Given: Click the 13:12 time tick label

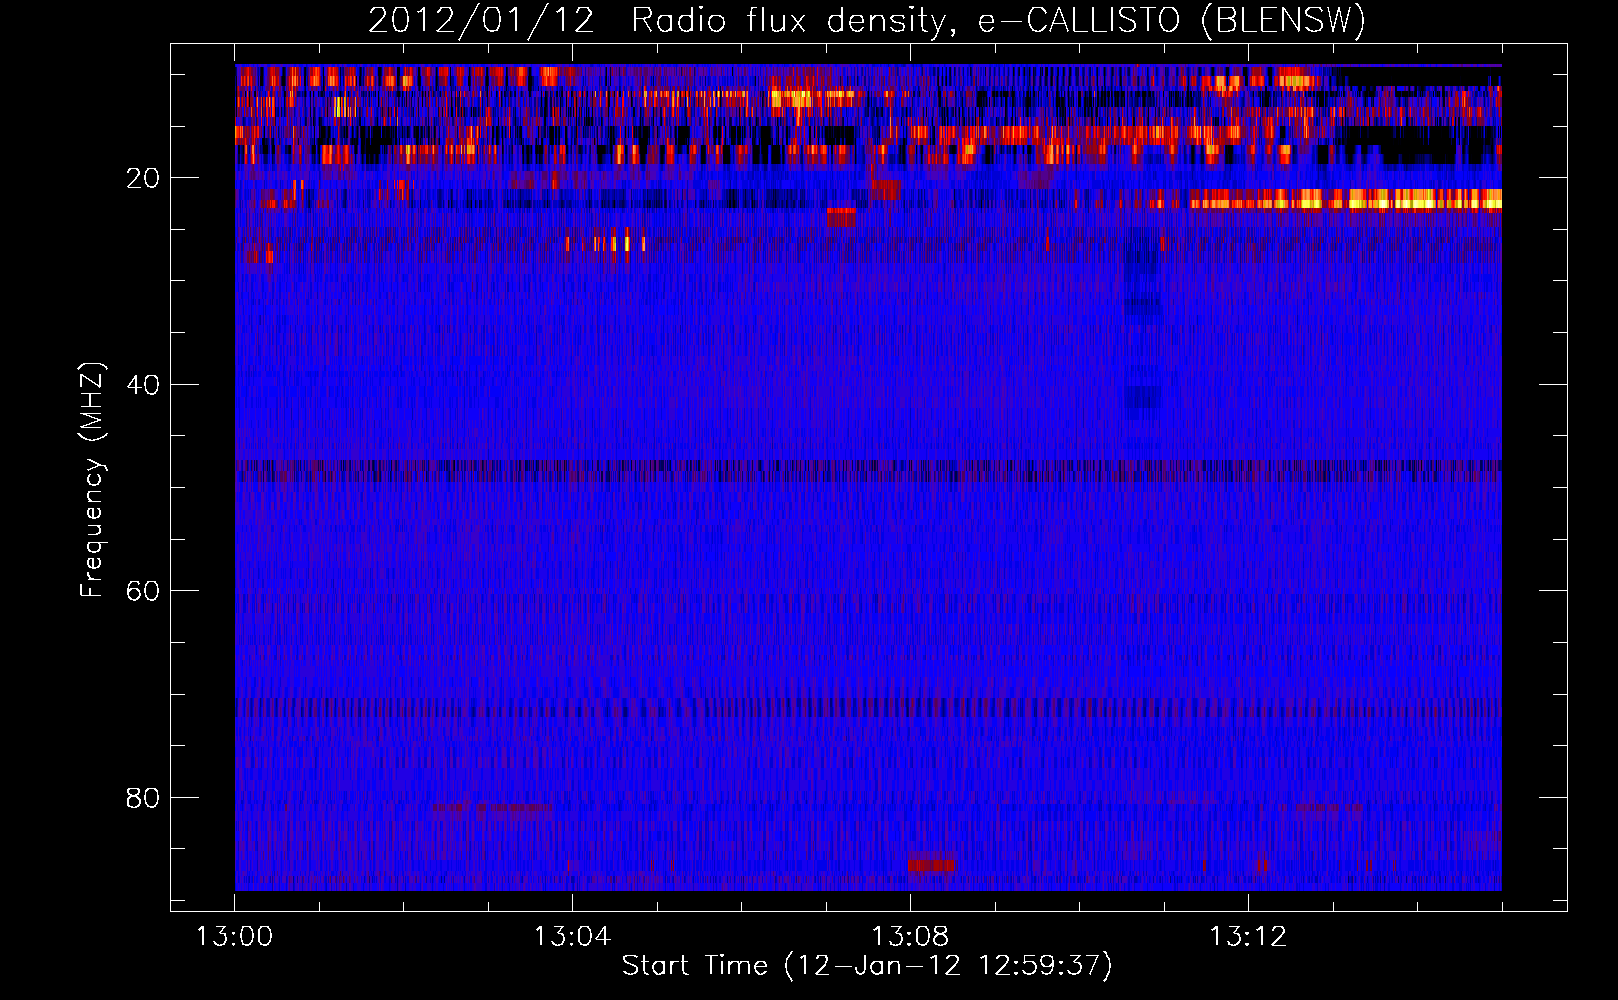Looking at the screenshot, I should click(1248, 937).
